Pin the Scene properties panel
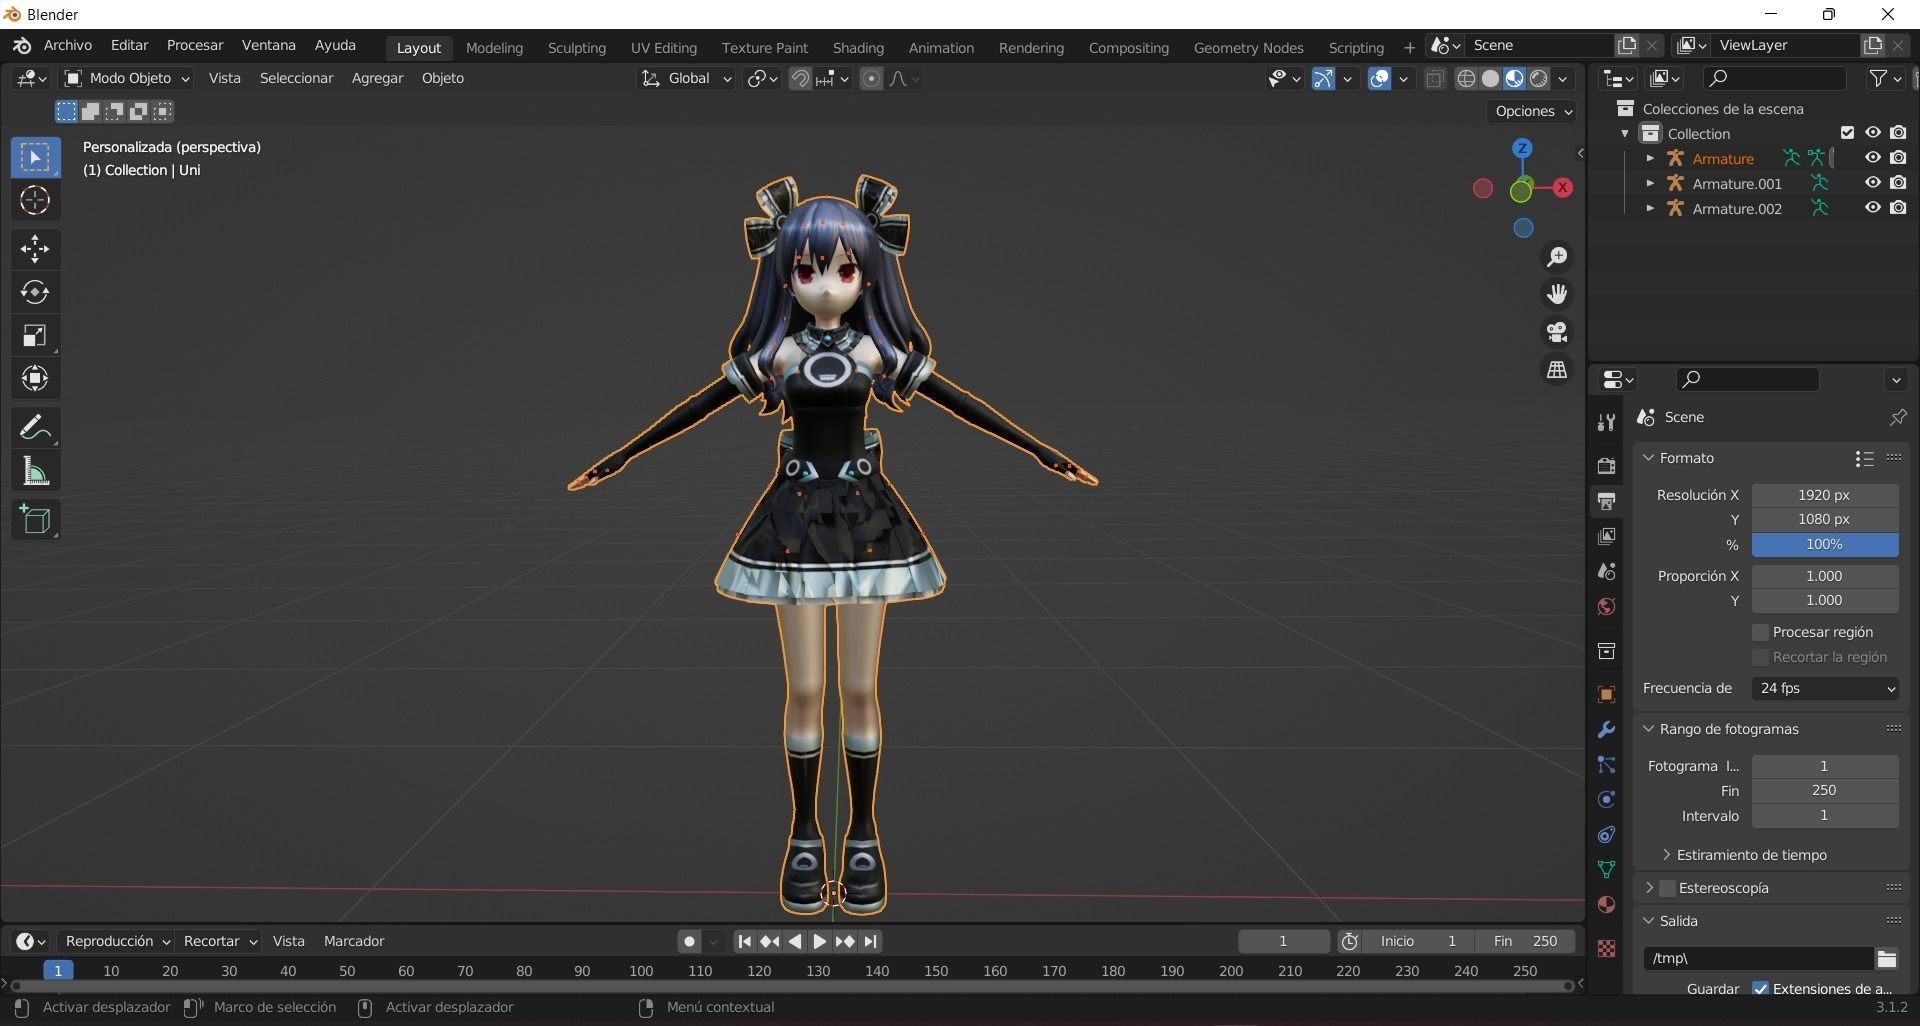The height and width of the screenshot is (1026, 1920). pyautogui.click(x=1897, y=418)
